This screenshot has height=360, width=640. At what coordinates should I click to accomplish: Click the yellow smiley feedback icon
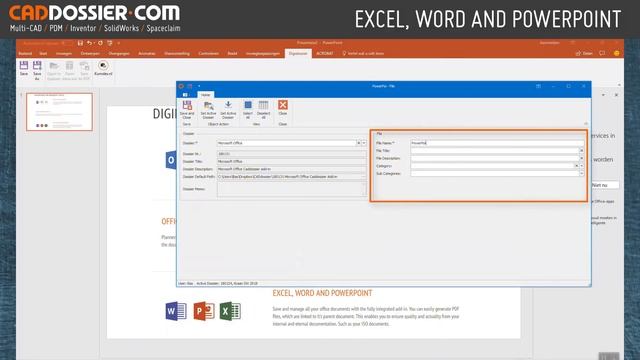point(616,53)
